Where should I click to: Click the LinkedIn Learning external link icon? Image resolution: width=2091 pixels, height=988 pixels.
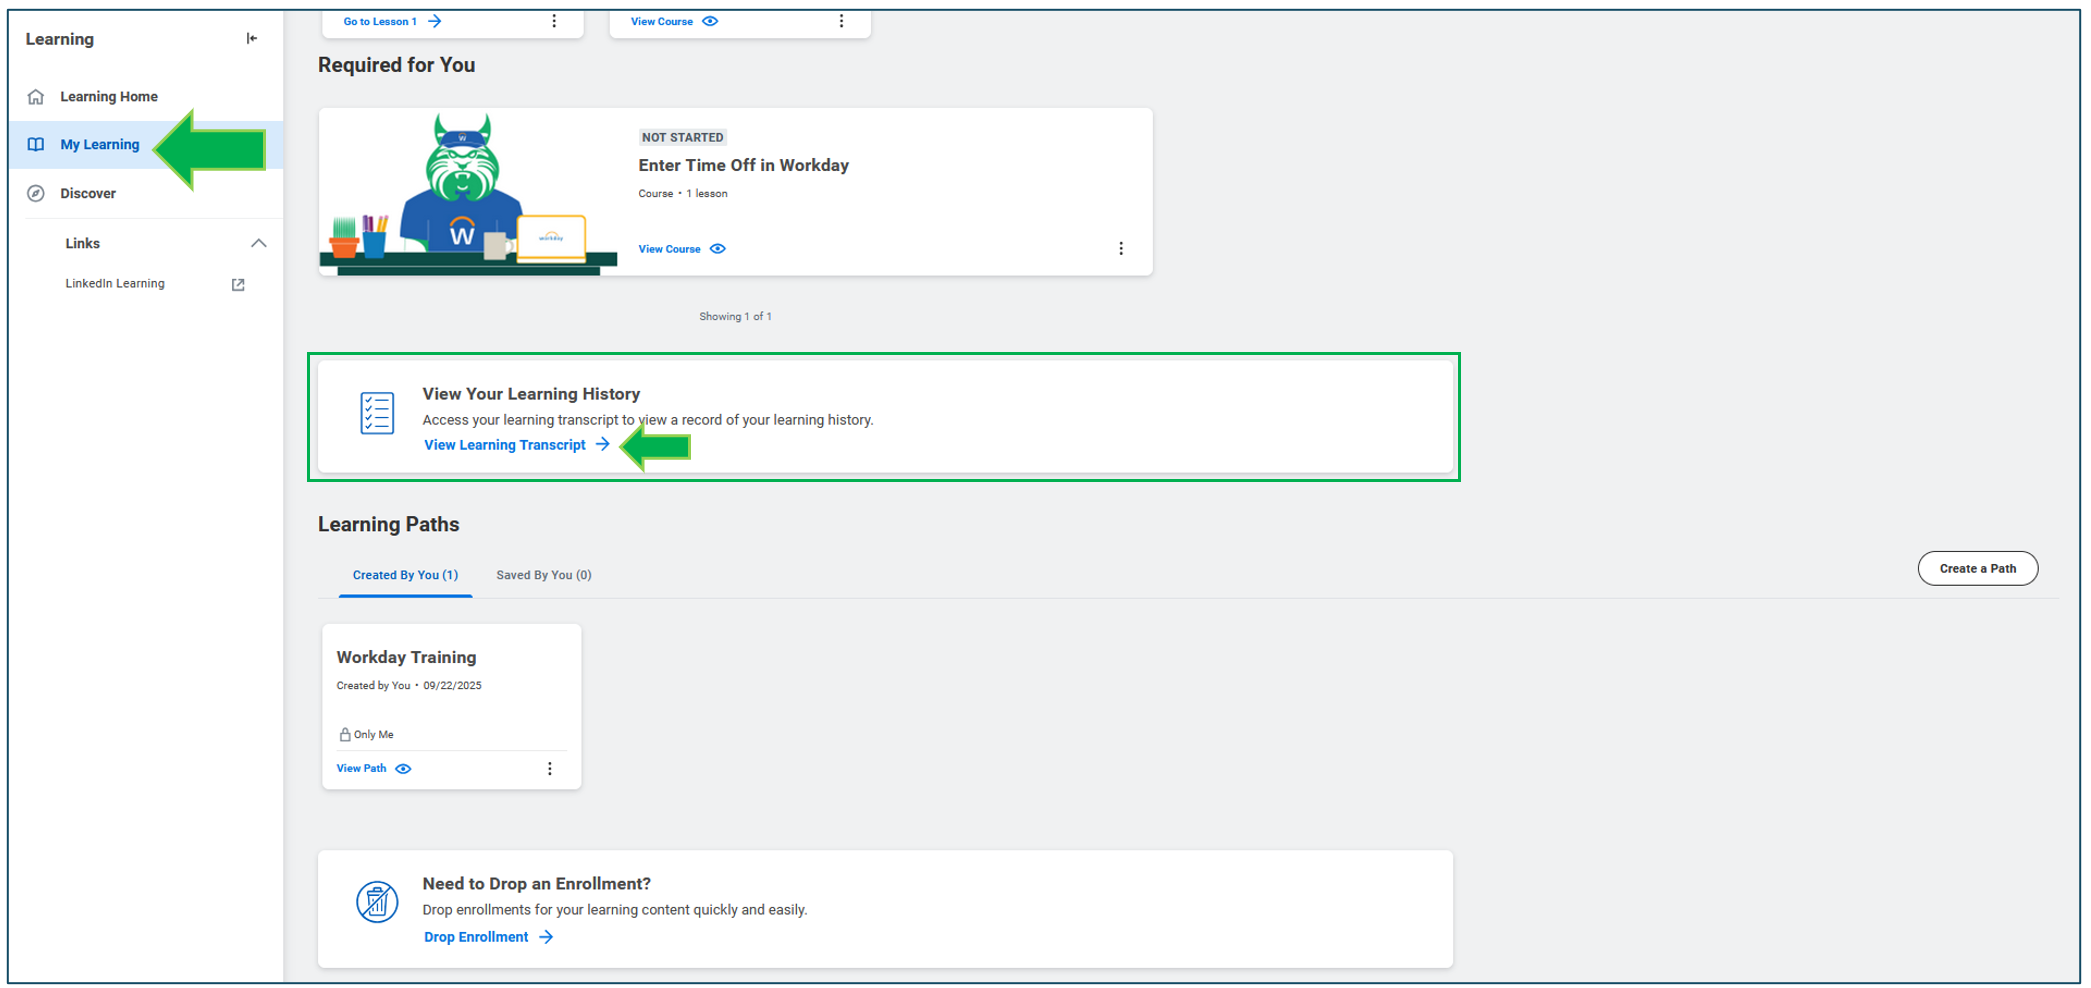238,285
